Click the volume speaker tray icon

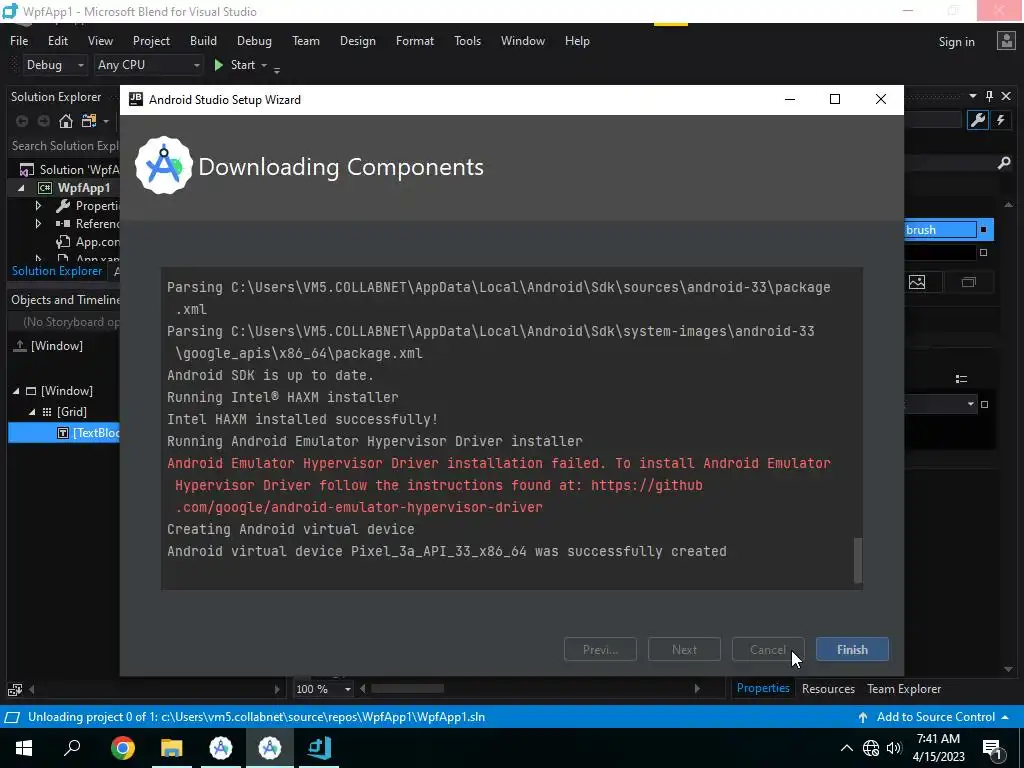tap(894, 748)
